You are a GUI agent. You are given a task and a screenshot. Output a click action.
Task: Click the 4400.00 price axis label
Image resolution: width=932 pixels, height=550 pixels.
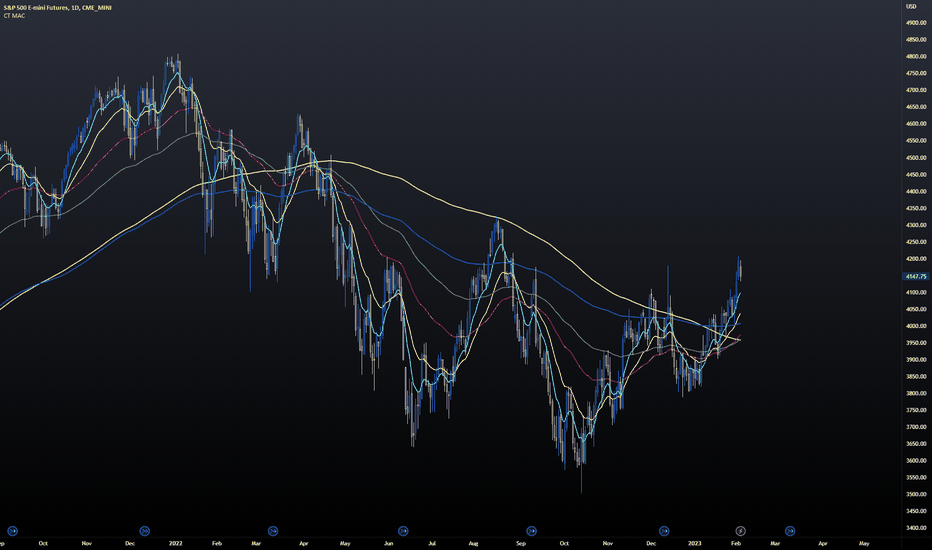click(916, 191)
